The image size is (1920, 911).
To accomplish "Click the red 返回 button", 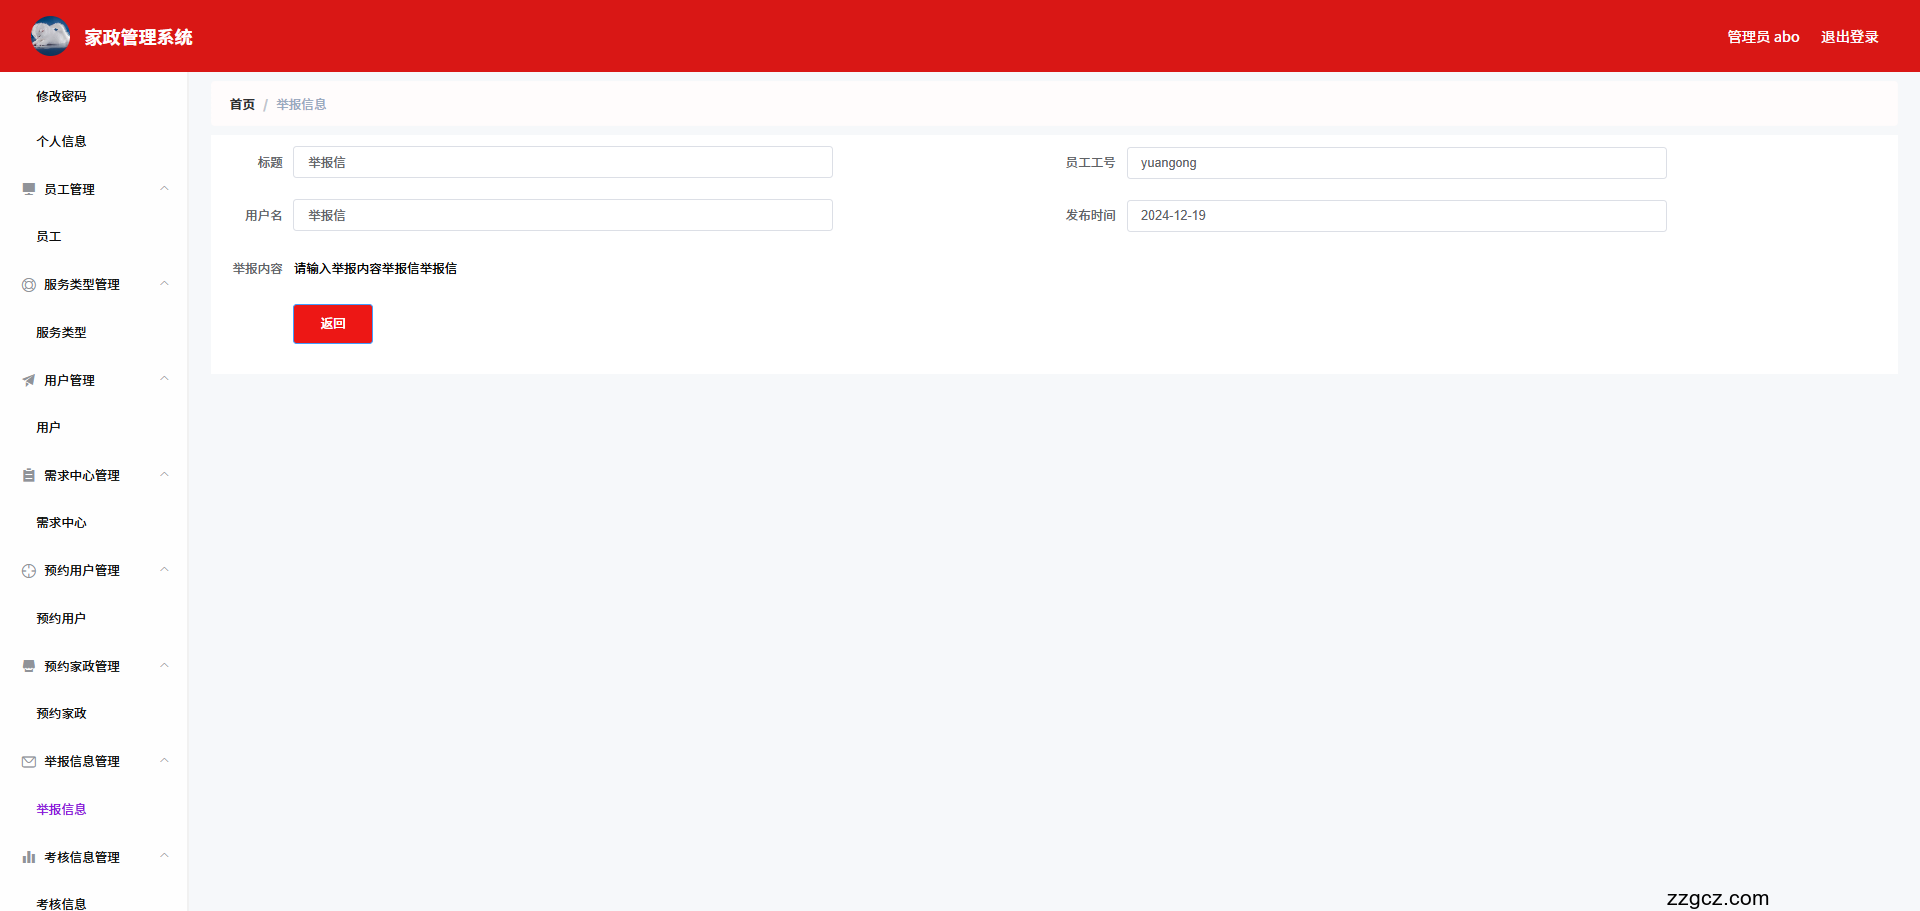I will [332, 323].
